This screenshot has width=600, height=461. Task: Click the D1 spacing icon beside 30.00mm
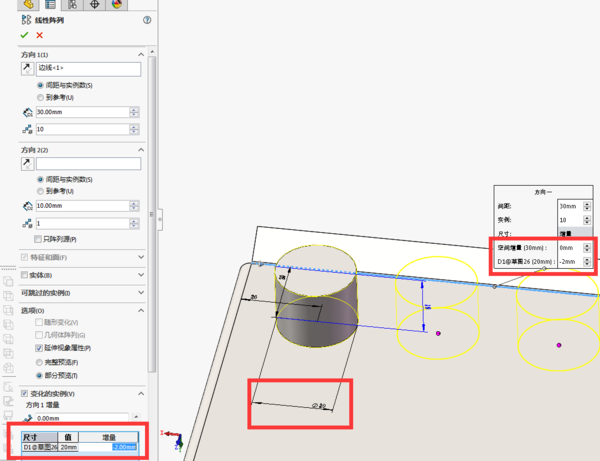[28, 112]
